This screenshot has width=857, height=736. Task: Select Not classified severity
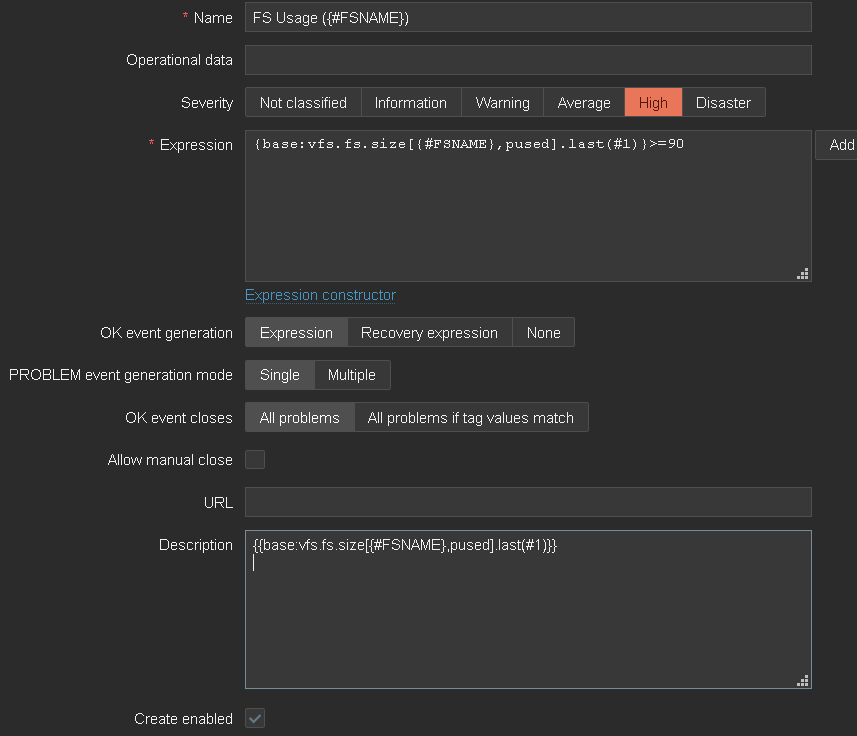pyautogui.click(x=303, y=103)
